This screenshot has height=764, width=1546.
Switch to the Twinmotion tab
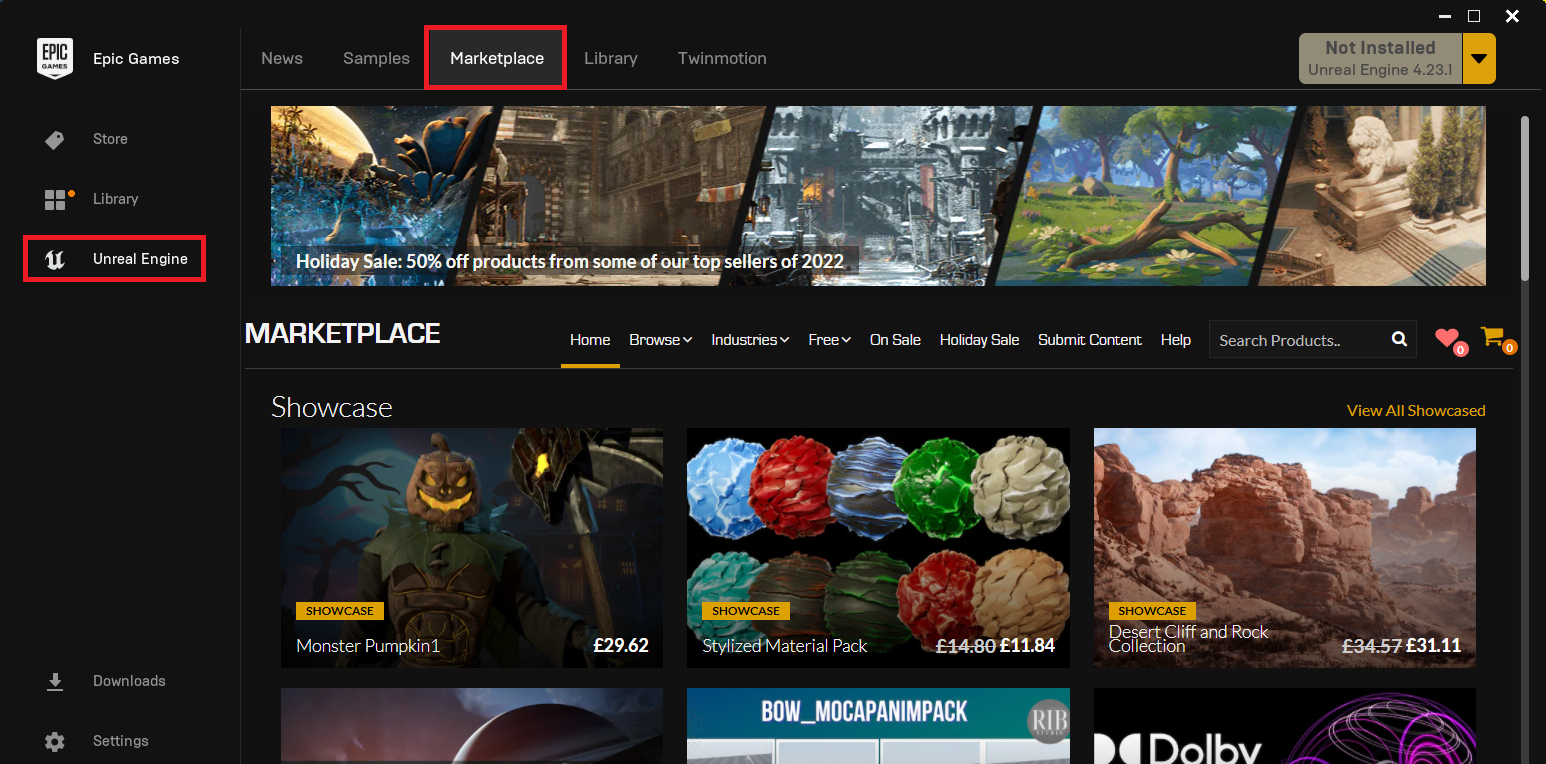click(721, 58)
